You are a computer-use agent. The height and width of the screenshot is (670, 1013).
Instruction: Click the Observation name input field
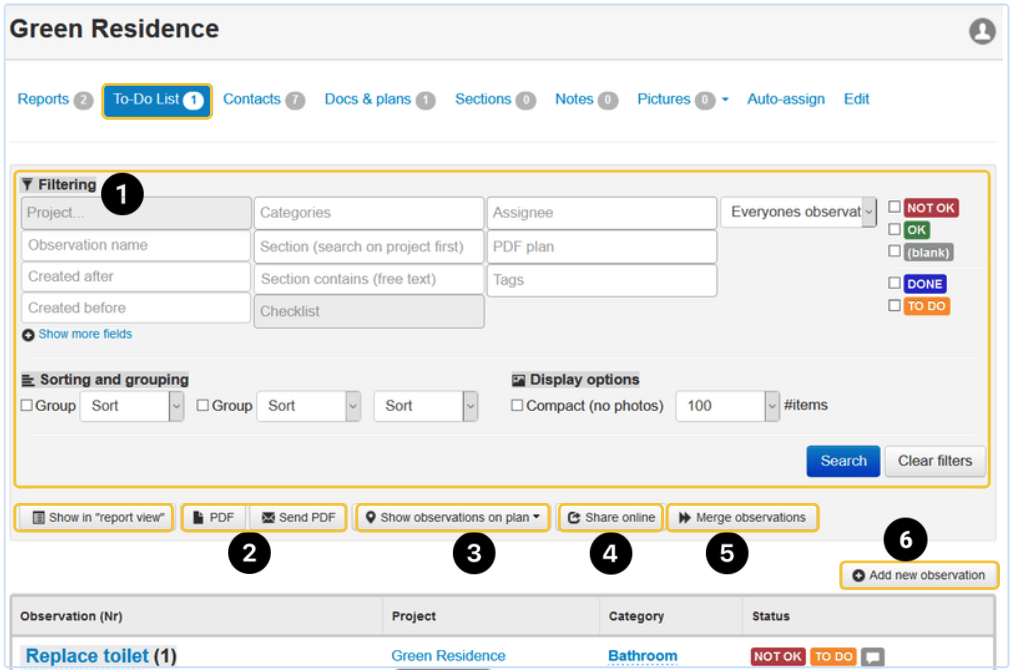136,245
